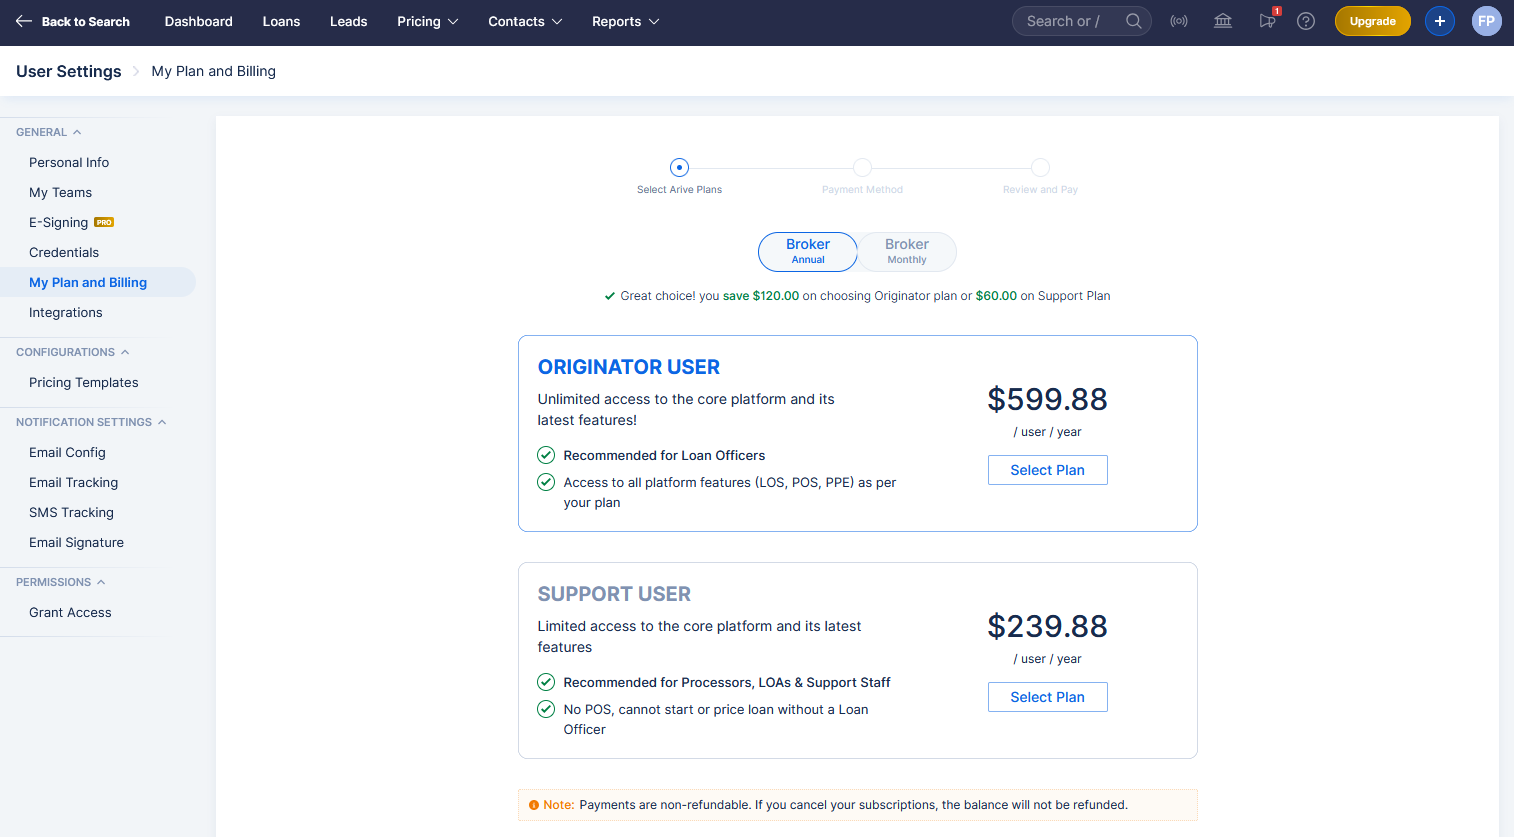Open the Leads nav item
Image resolution: width=1514 pixels, height=837 pixels.
pyautogui.click(x=349, y=21)
